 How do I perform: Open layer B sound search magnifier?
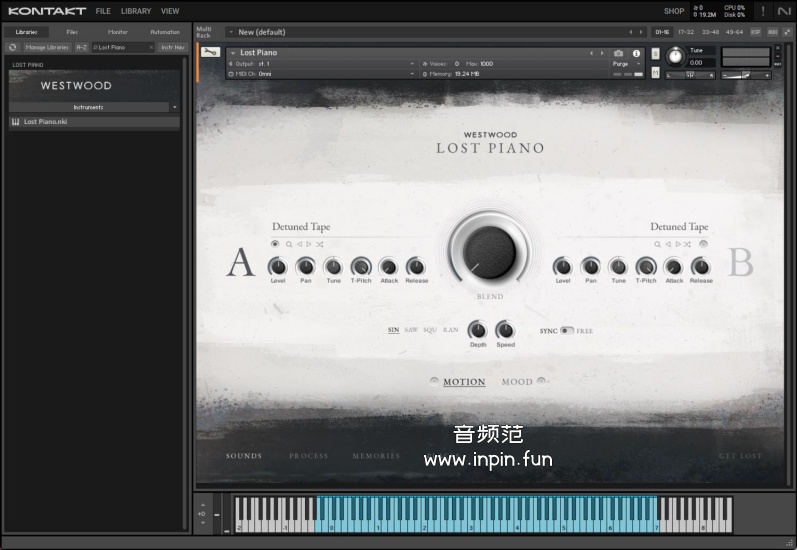point(657,244)
